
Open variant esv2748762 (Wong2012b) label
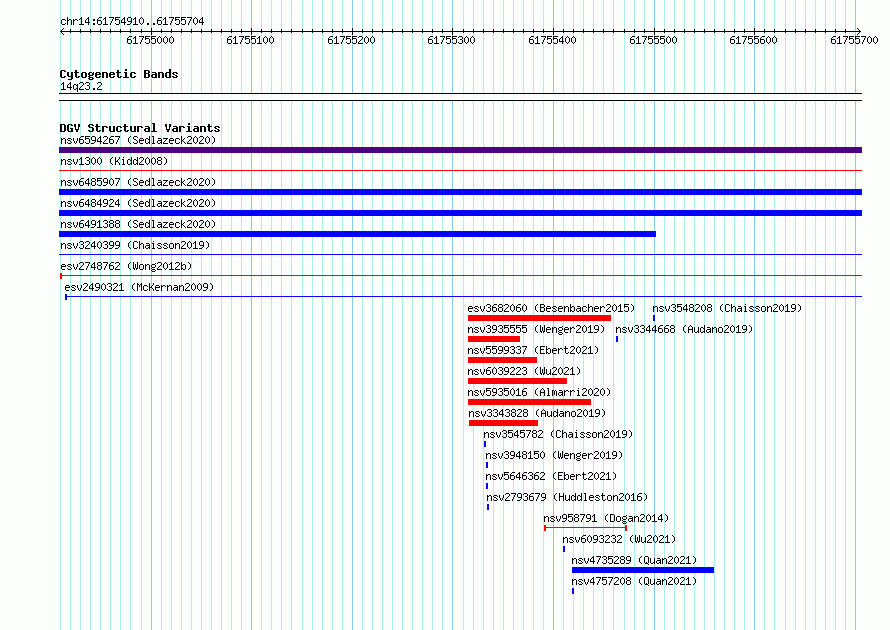point(126,266)
